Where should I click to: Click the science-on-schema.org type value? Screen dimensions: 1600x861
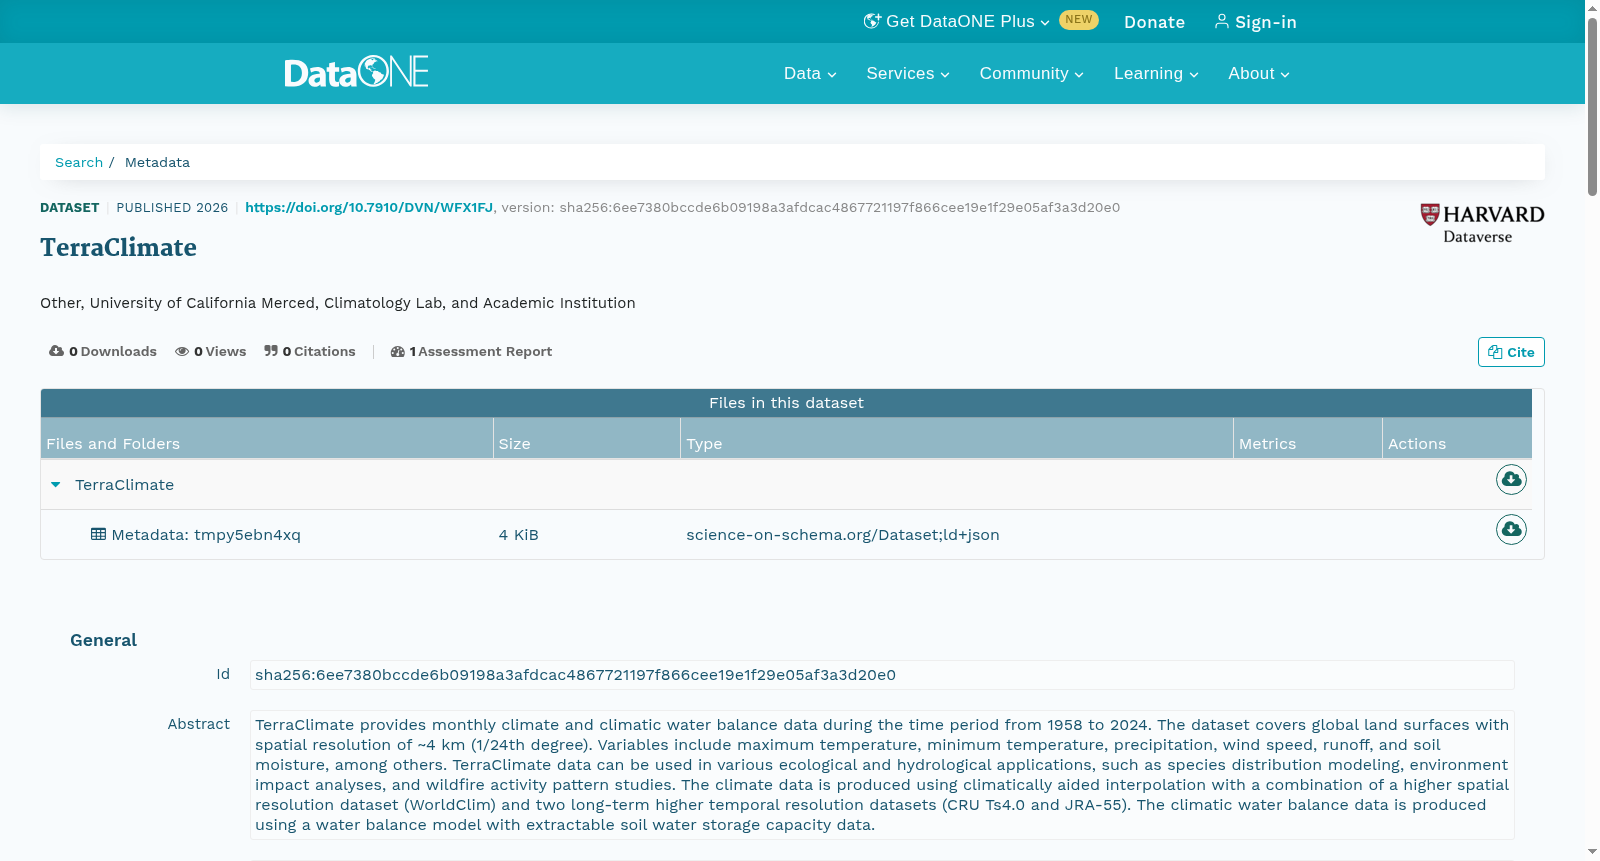point(843,535)
